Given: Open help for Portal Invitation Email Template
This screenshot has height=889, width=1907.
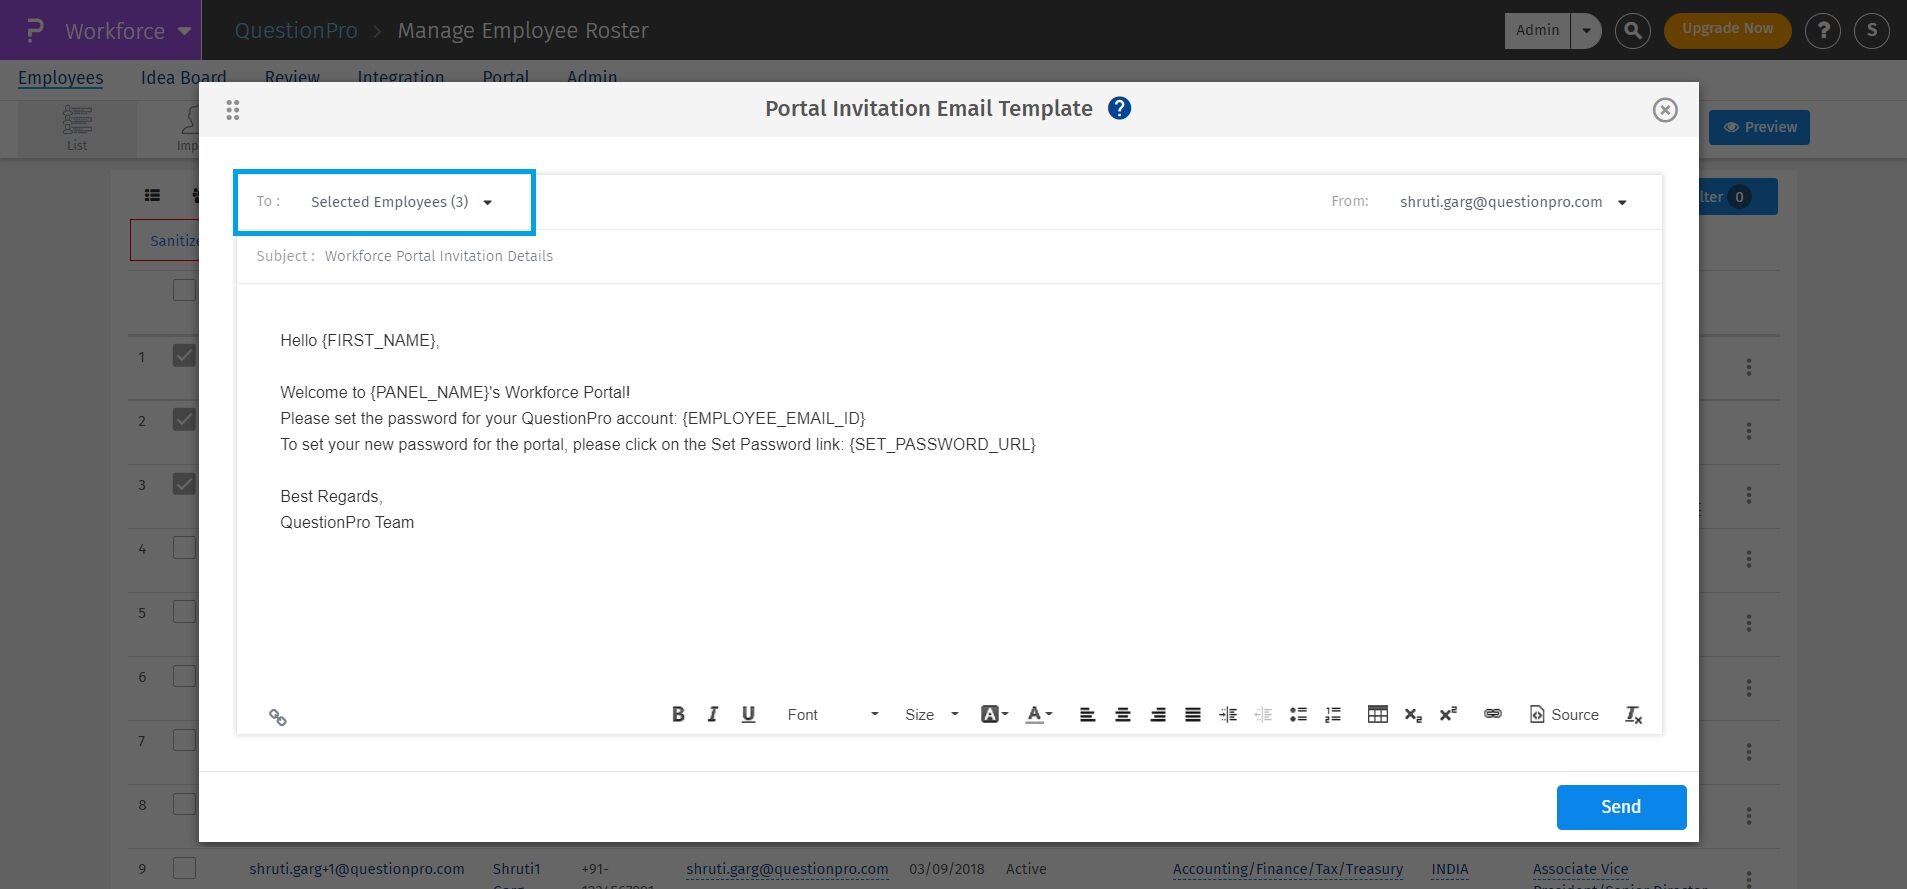Looking at the screenshot, I should point(1120,108).
